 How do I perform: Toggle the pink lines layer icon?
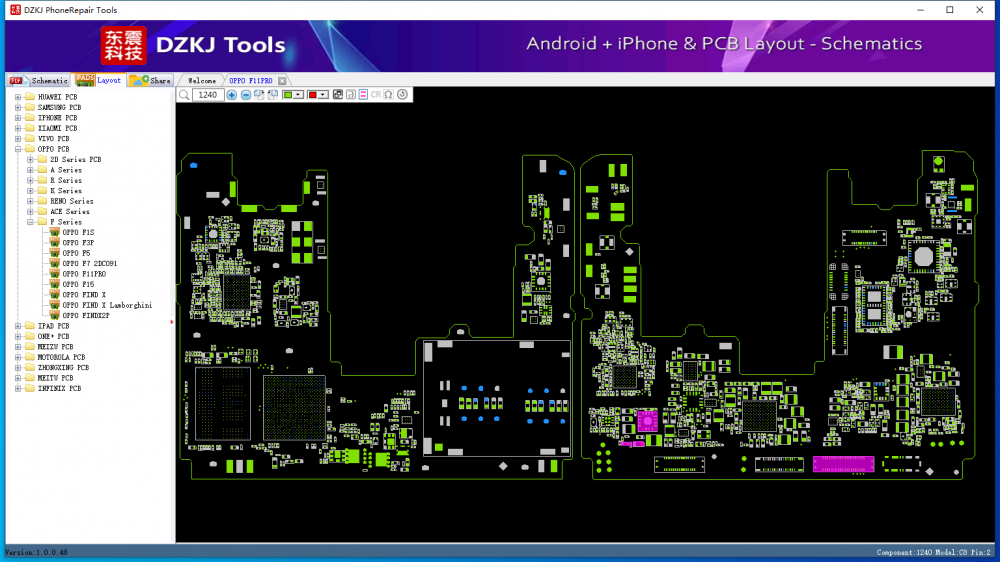pos(363,95)
